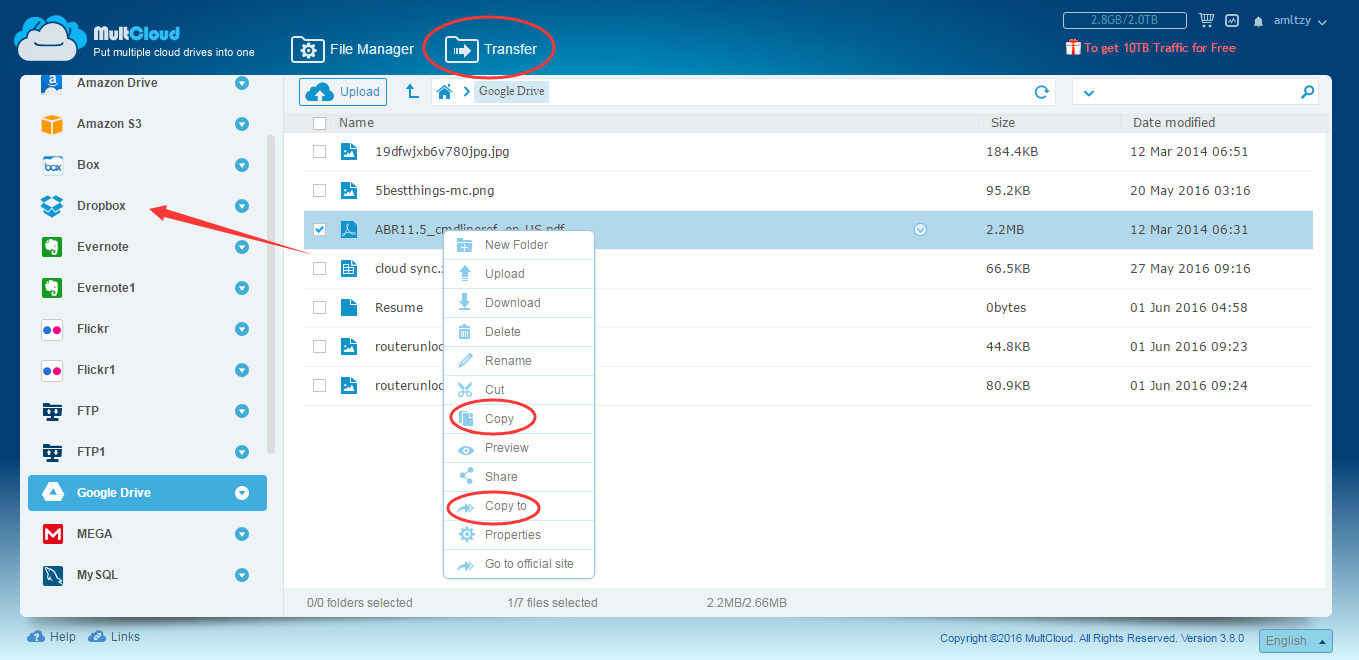This screenshot has width=1359, height=660.
Task: Select all files using the header checkbox
Action: click(x=319, y=123)
